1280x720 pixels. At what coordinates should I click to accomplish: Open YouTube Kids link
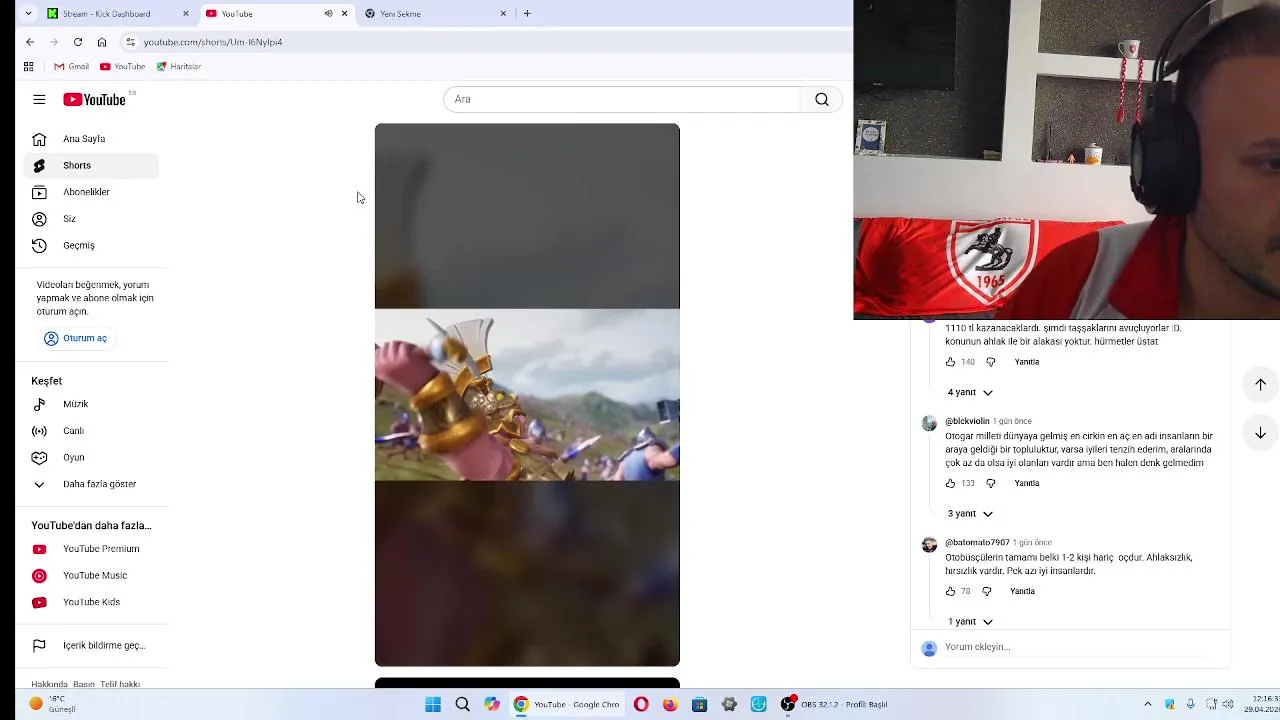pyautogui.click(x=91, y=602)
